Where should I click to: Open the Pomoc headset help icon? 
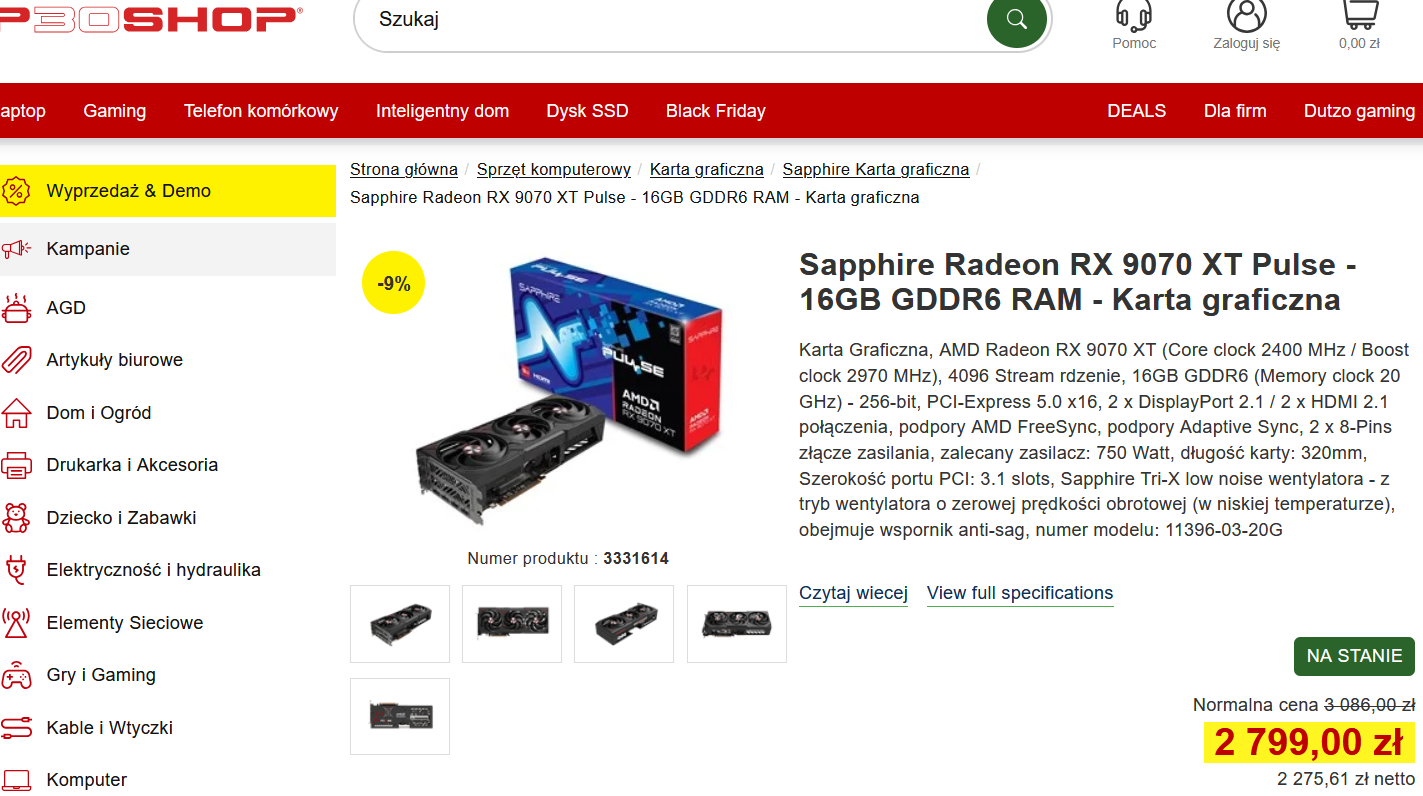pyautogui.click(x=1133, y=14)
